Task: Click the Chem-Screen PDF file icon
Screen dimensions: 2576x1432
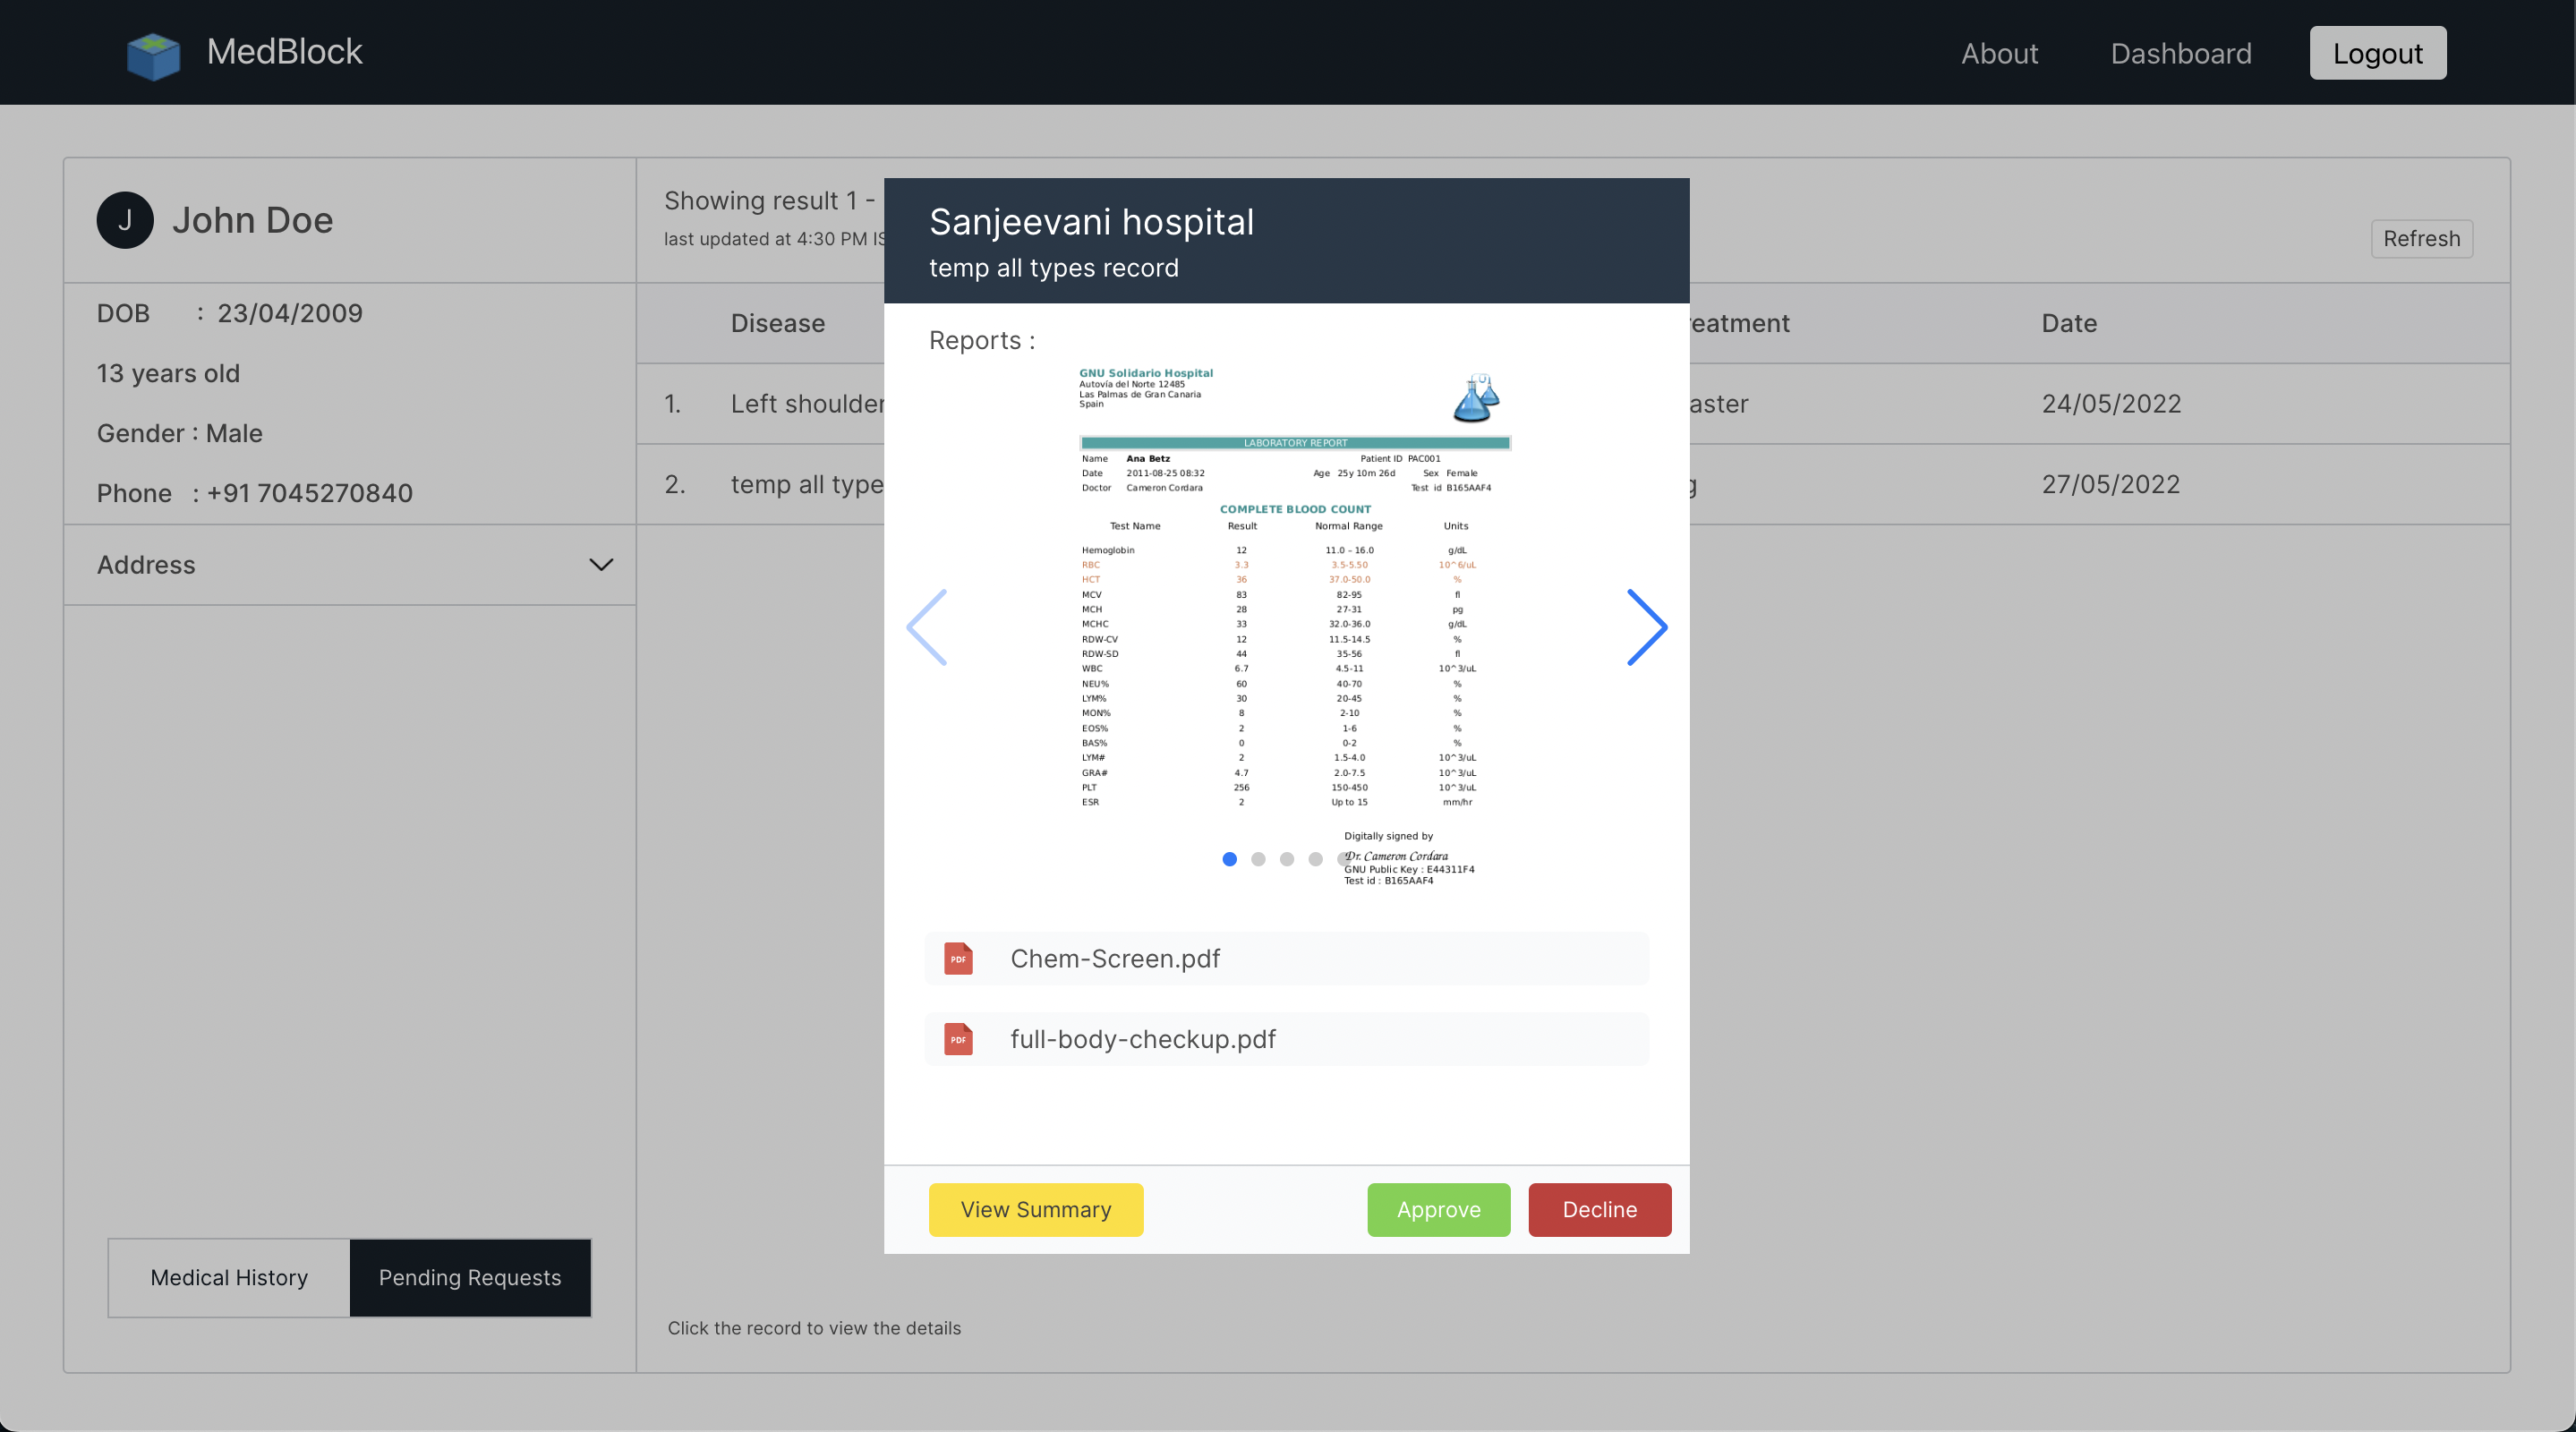Action: coord(958,958)
